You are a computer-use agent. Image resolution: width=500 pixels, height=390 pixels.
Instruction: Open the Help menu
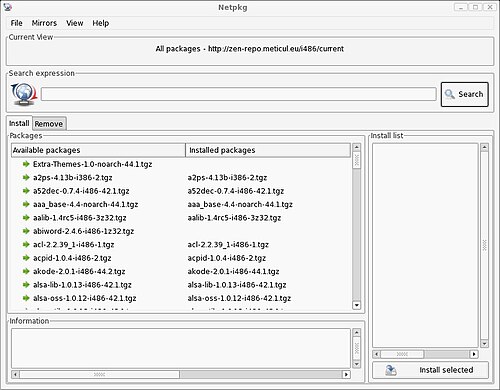(101, 23)
